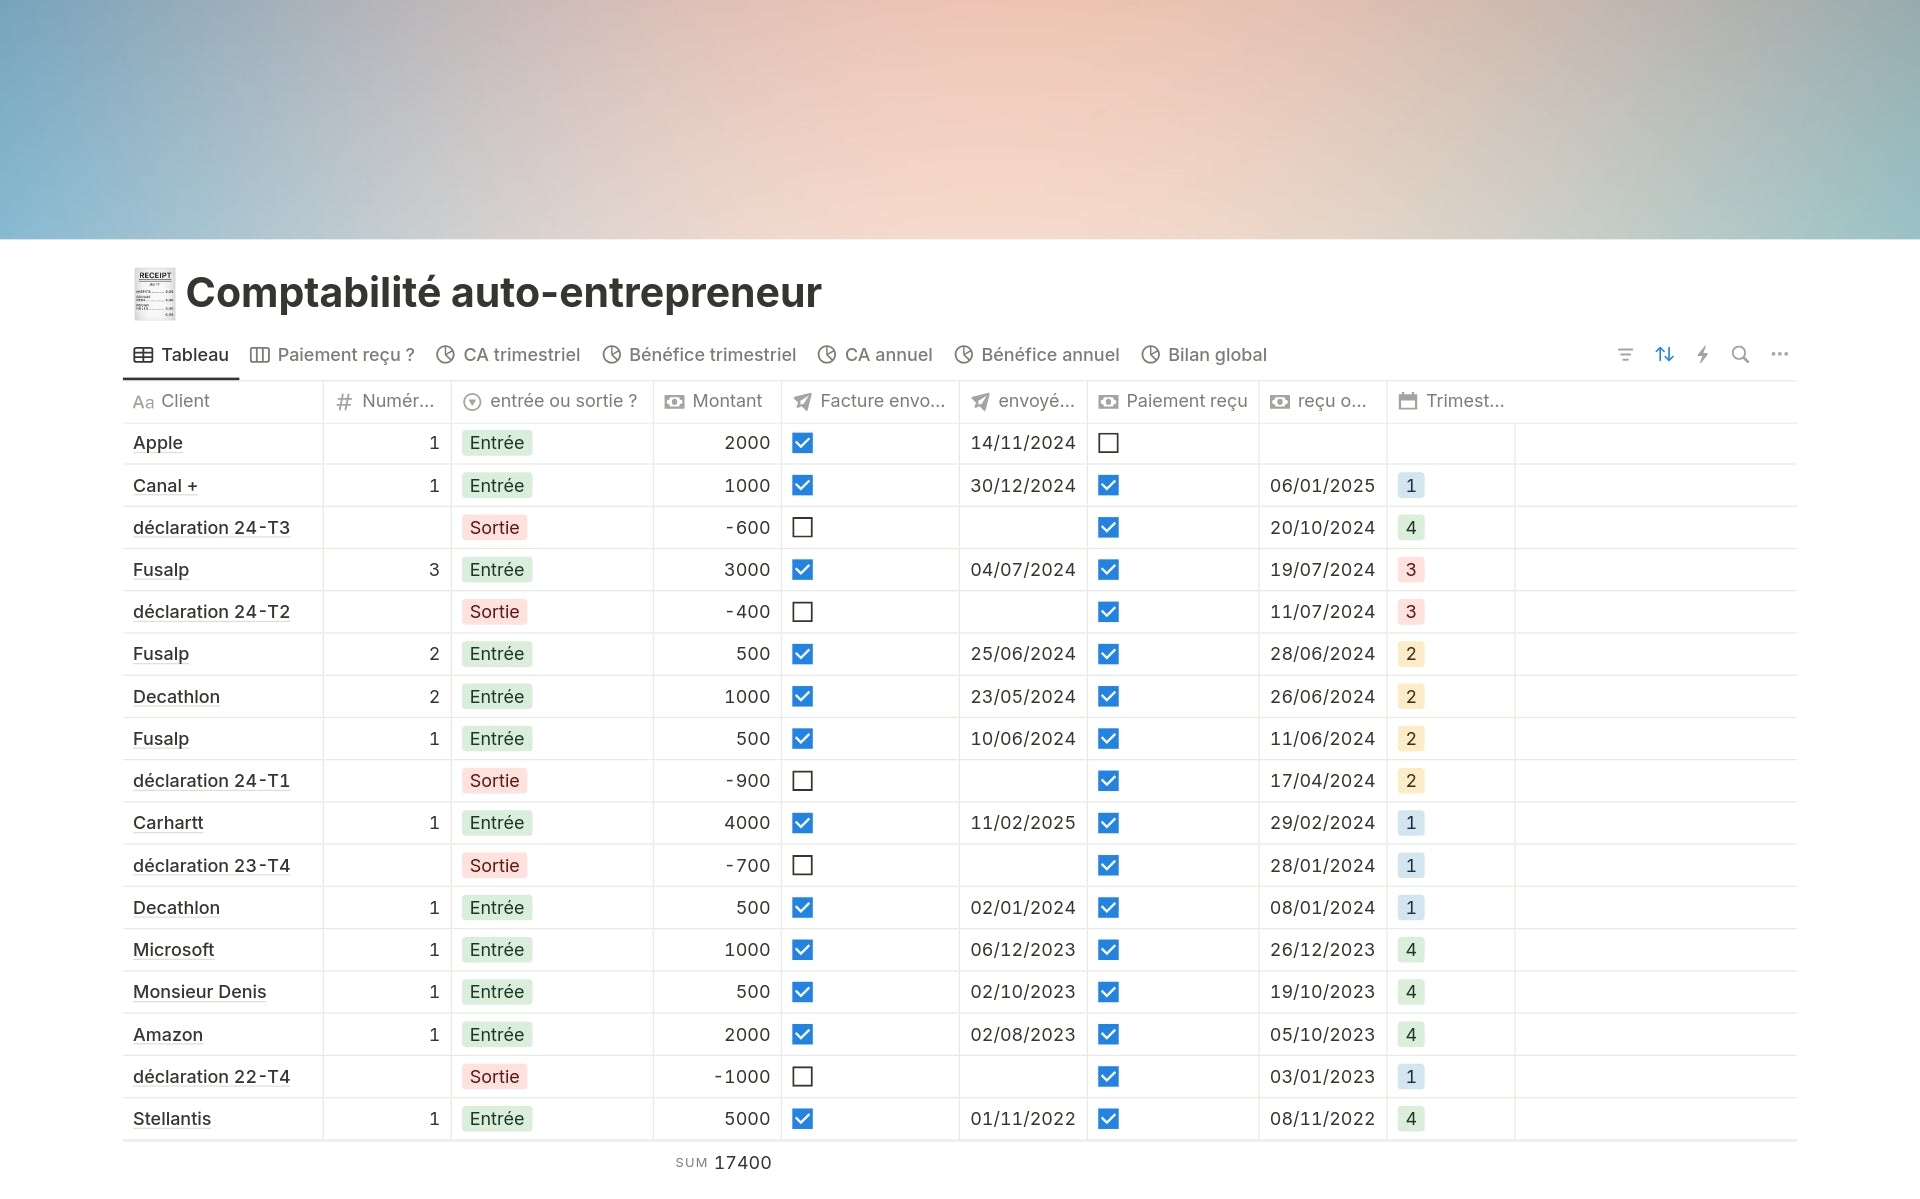The height and width of the screenshot is (1199, 1920).
Task: Click the sort arrows icon
Action: click(1664, 355)
